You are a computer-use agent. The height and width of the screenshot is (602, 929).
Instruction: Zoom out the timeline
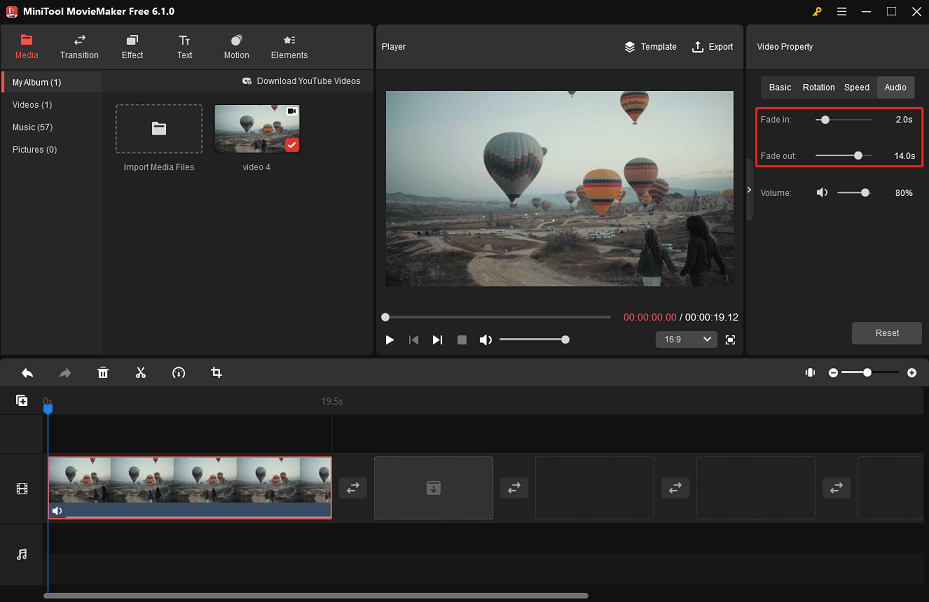click(x=833, y=373)
